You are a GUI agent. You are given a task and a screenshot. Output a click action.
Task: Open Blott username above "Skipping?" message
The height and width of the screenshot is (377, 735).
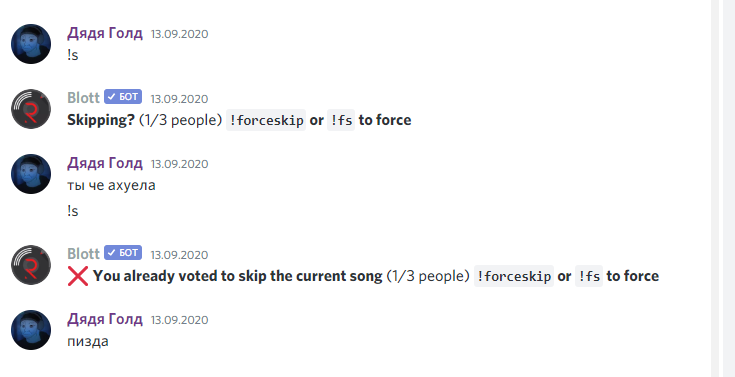(83, 98)
